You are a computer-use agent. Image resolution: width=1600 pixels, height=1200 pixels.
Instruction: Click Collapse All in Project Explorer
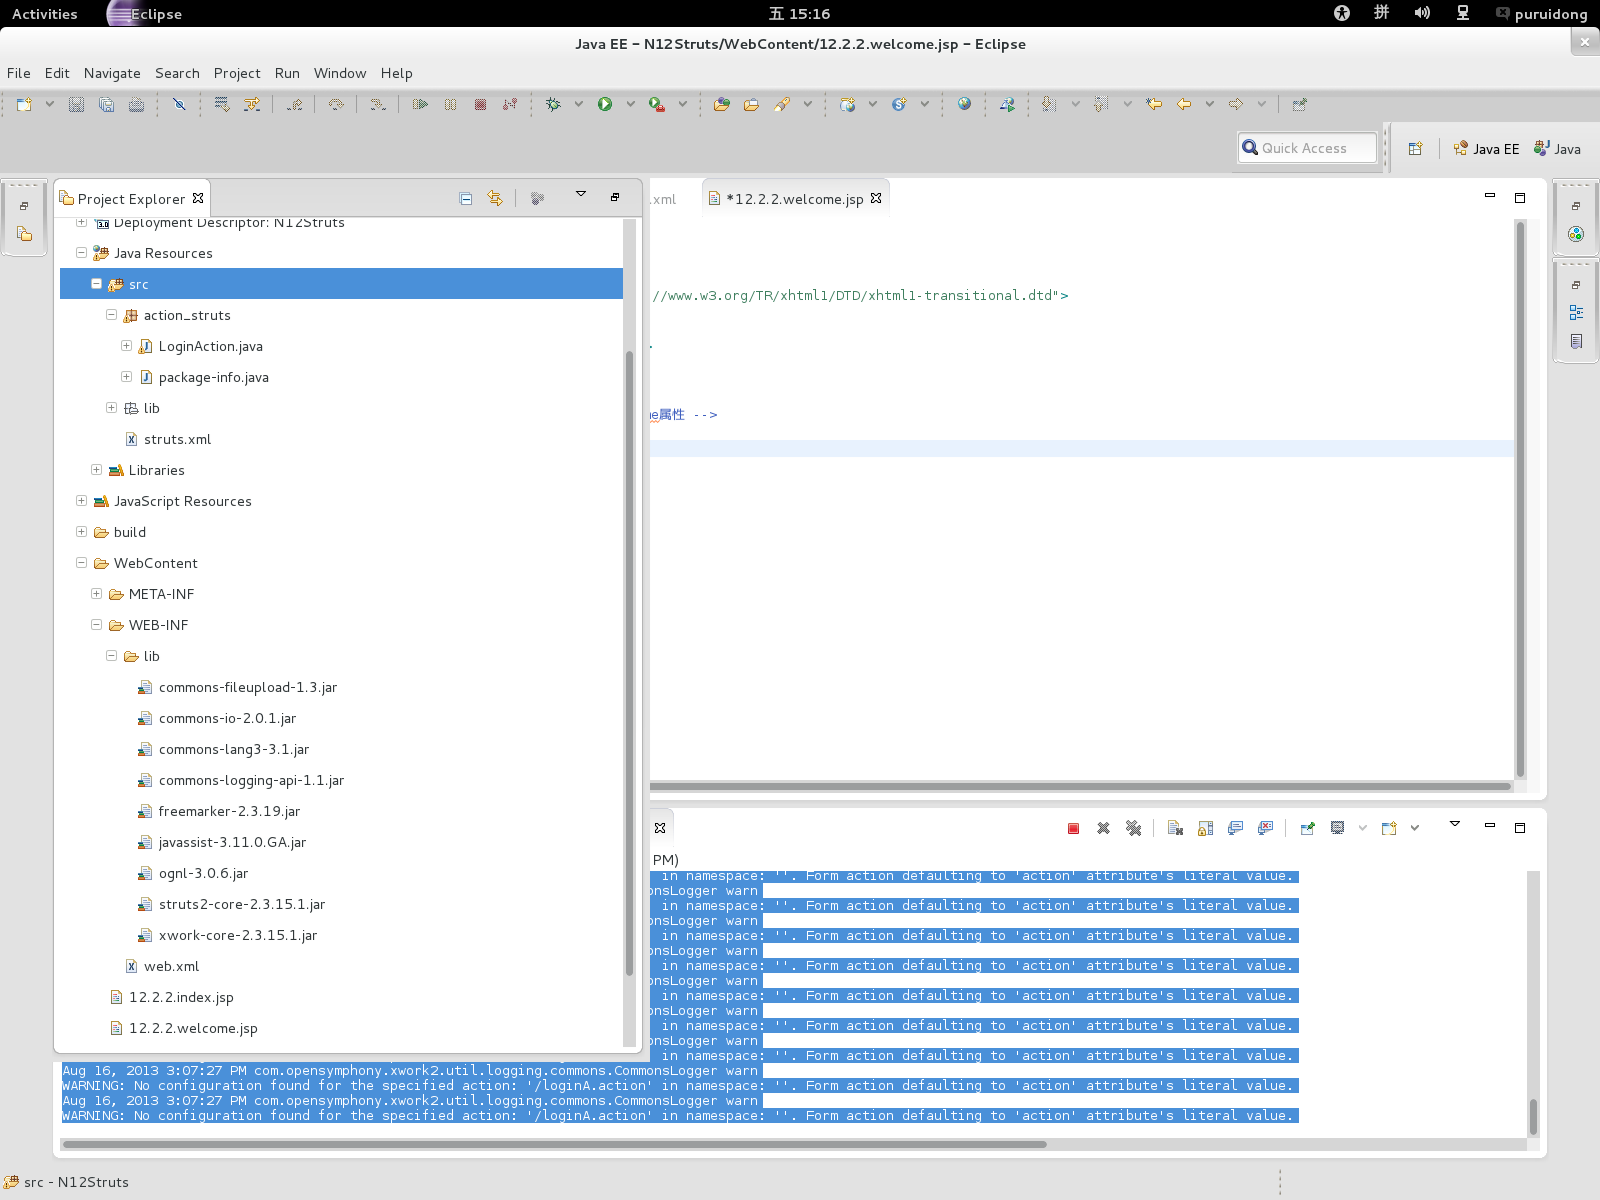coord(465,199)
